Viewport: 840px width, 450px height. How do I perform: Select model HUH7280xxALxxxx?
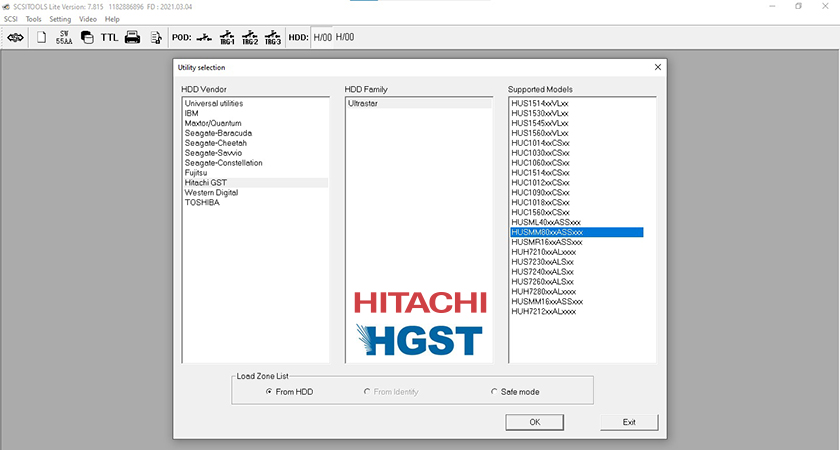coord(577,291)
